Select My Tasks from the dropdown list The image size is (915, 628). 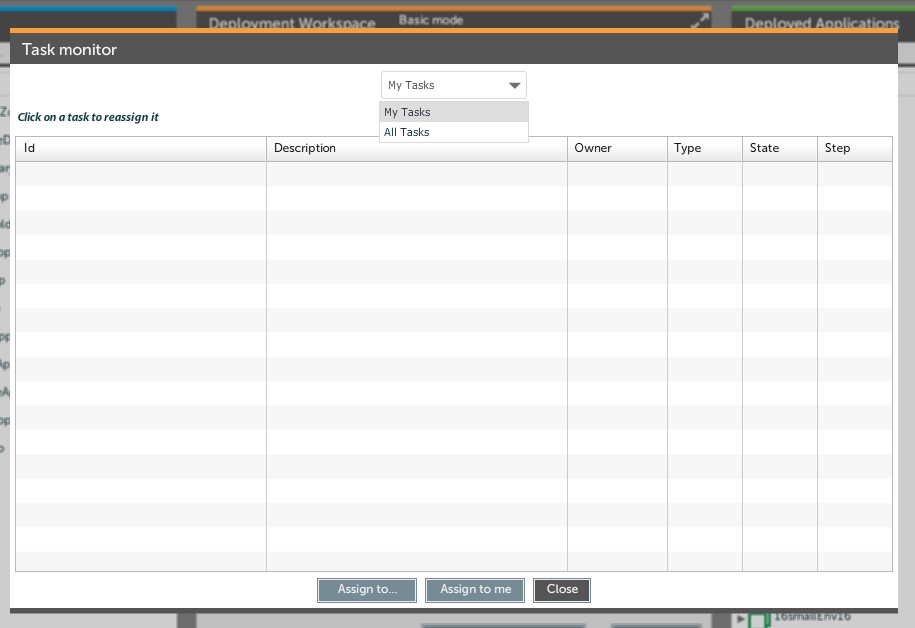point(453,112)
